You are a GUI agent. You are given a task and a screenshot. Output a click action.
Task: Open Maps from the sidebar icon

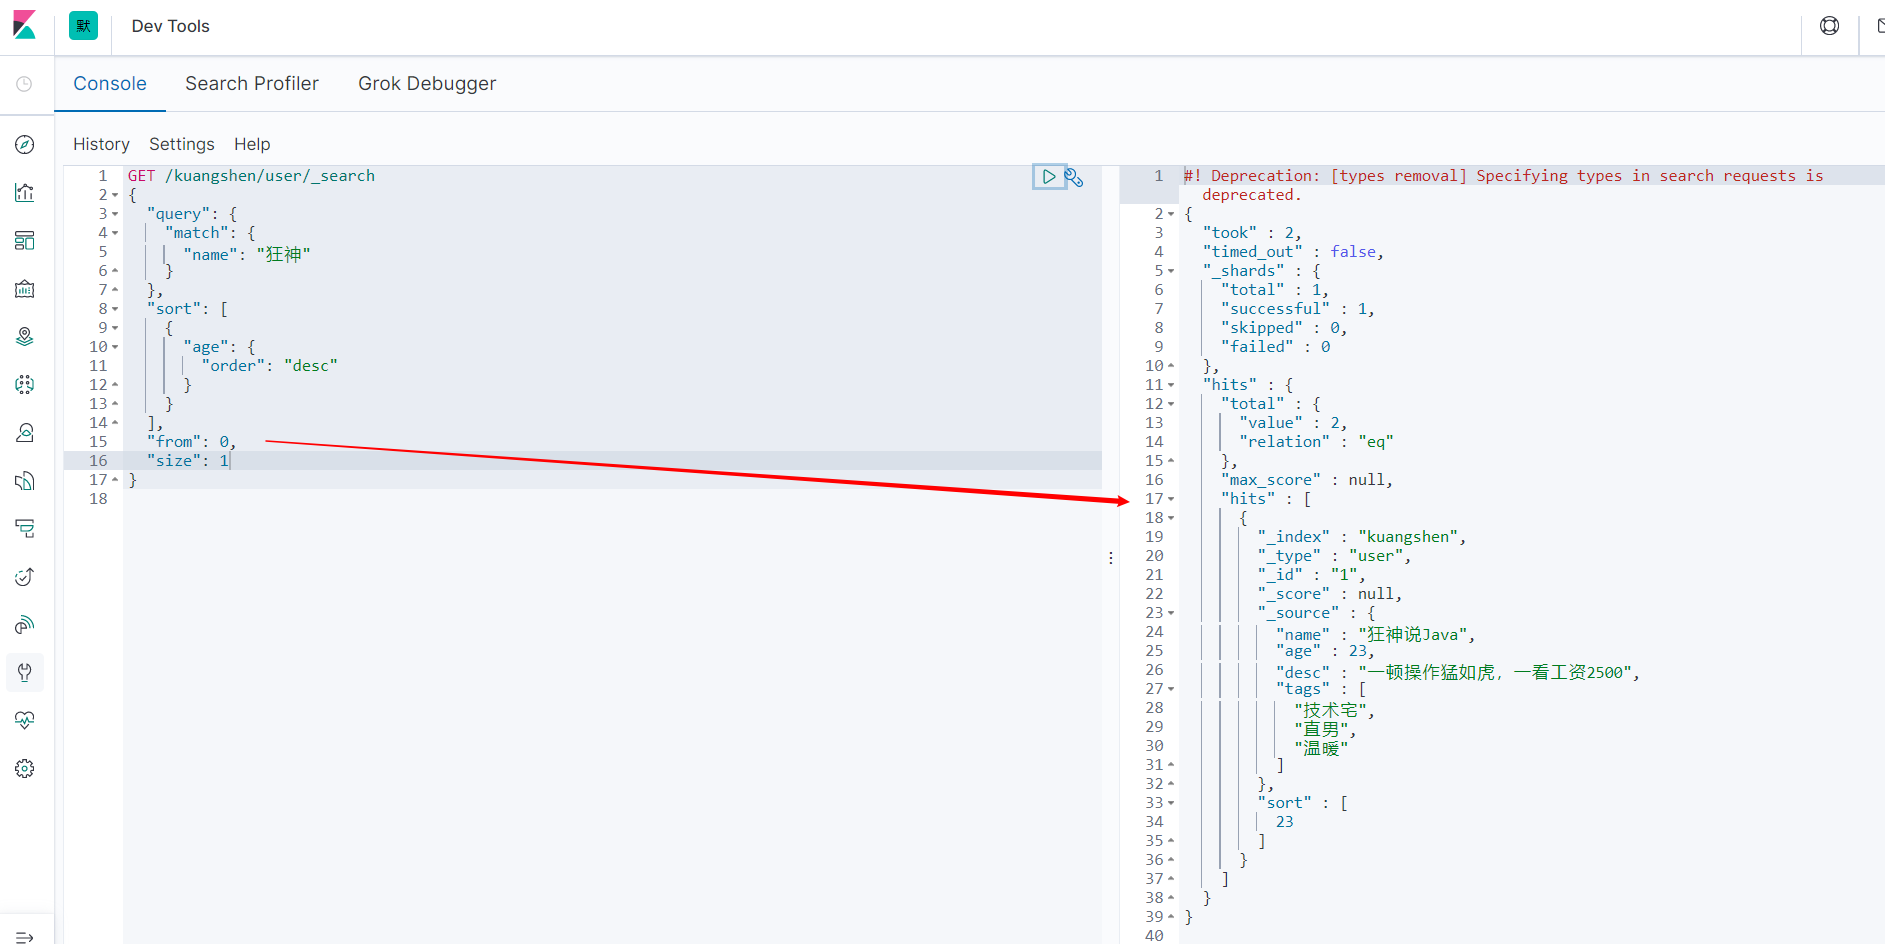click(25, 337)
